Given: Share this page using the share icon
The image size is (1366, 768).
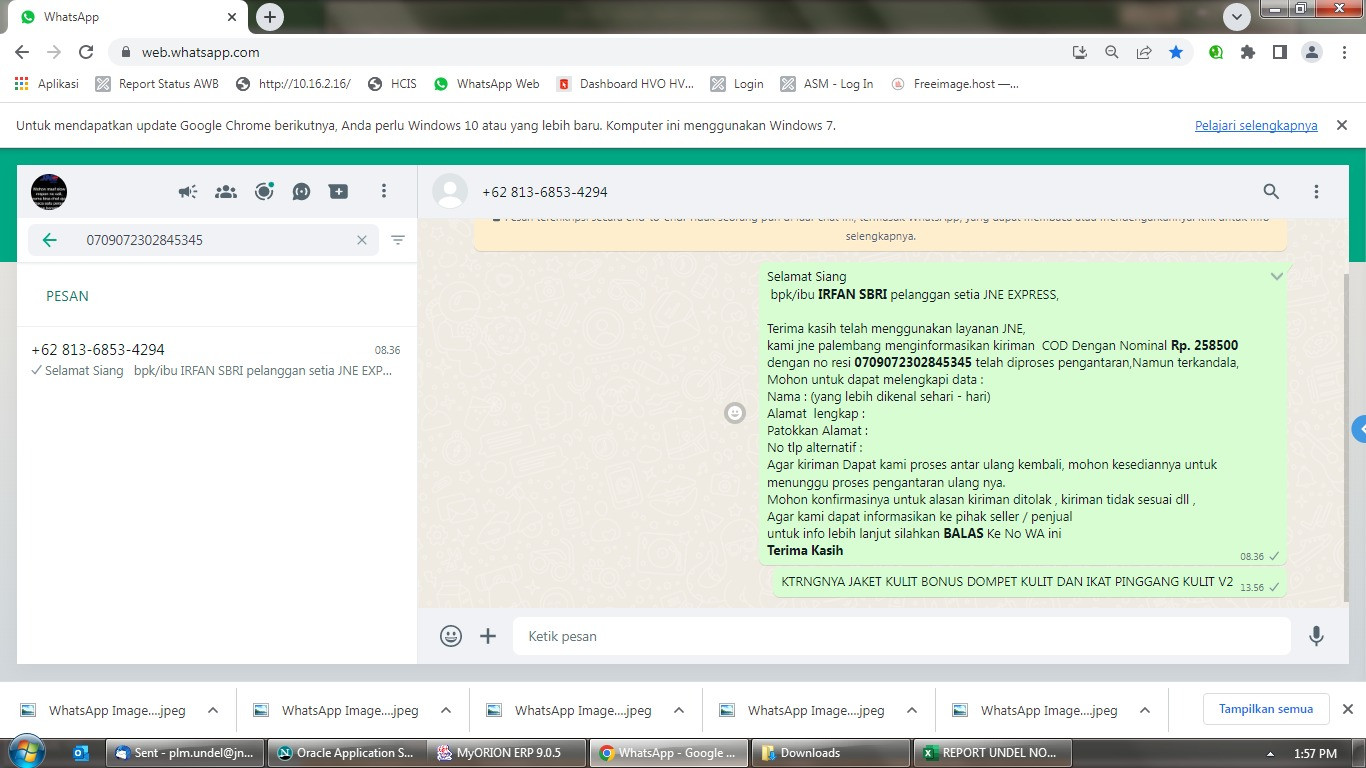Looking at the screenshot, I should pyautogui.click(x=1143, y=52).
